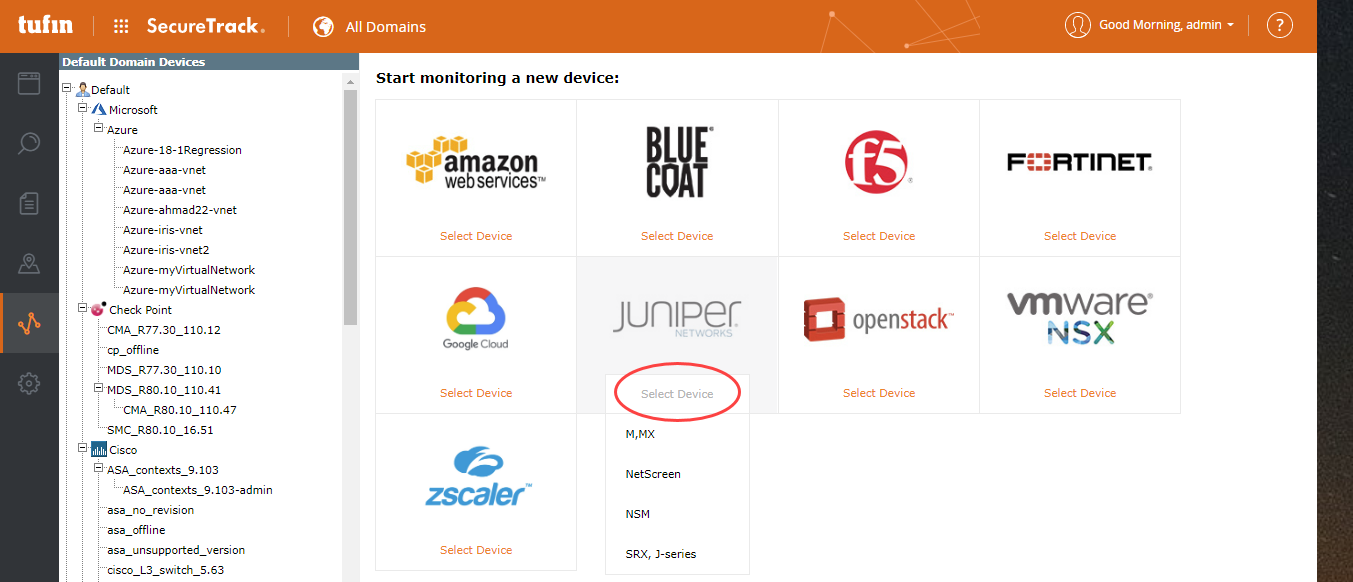Click the Fortinet logo
1353x582 pixels.
coord(1080,162)
